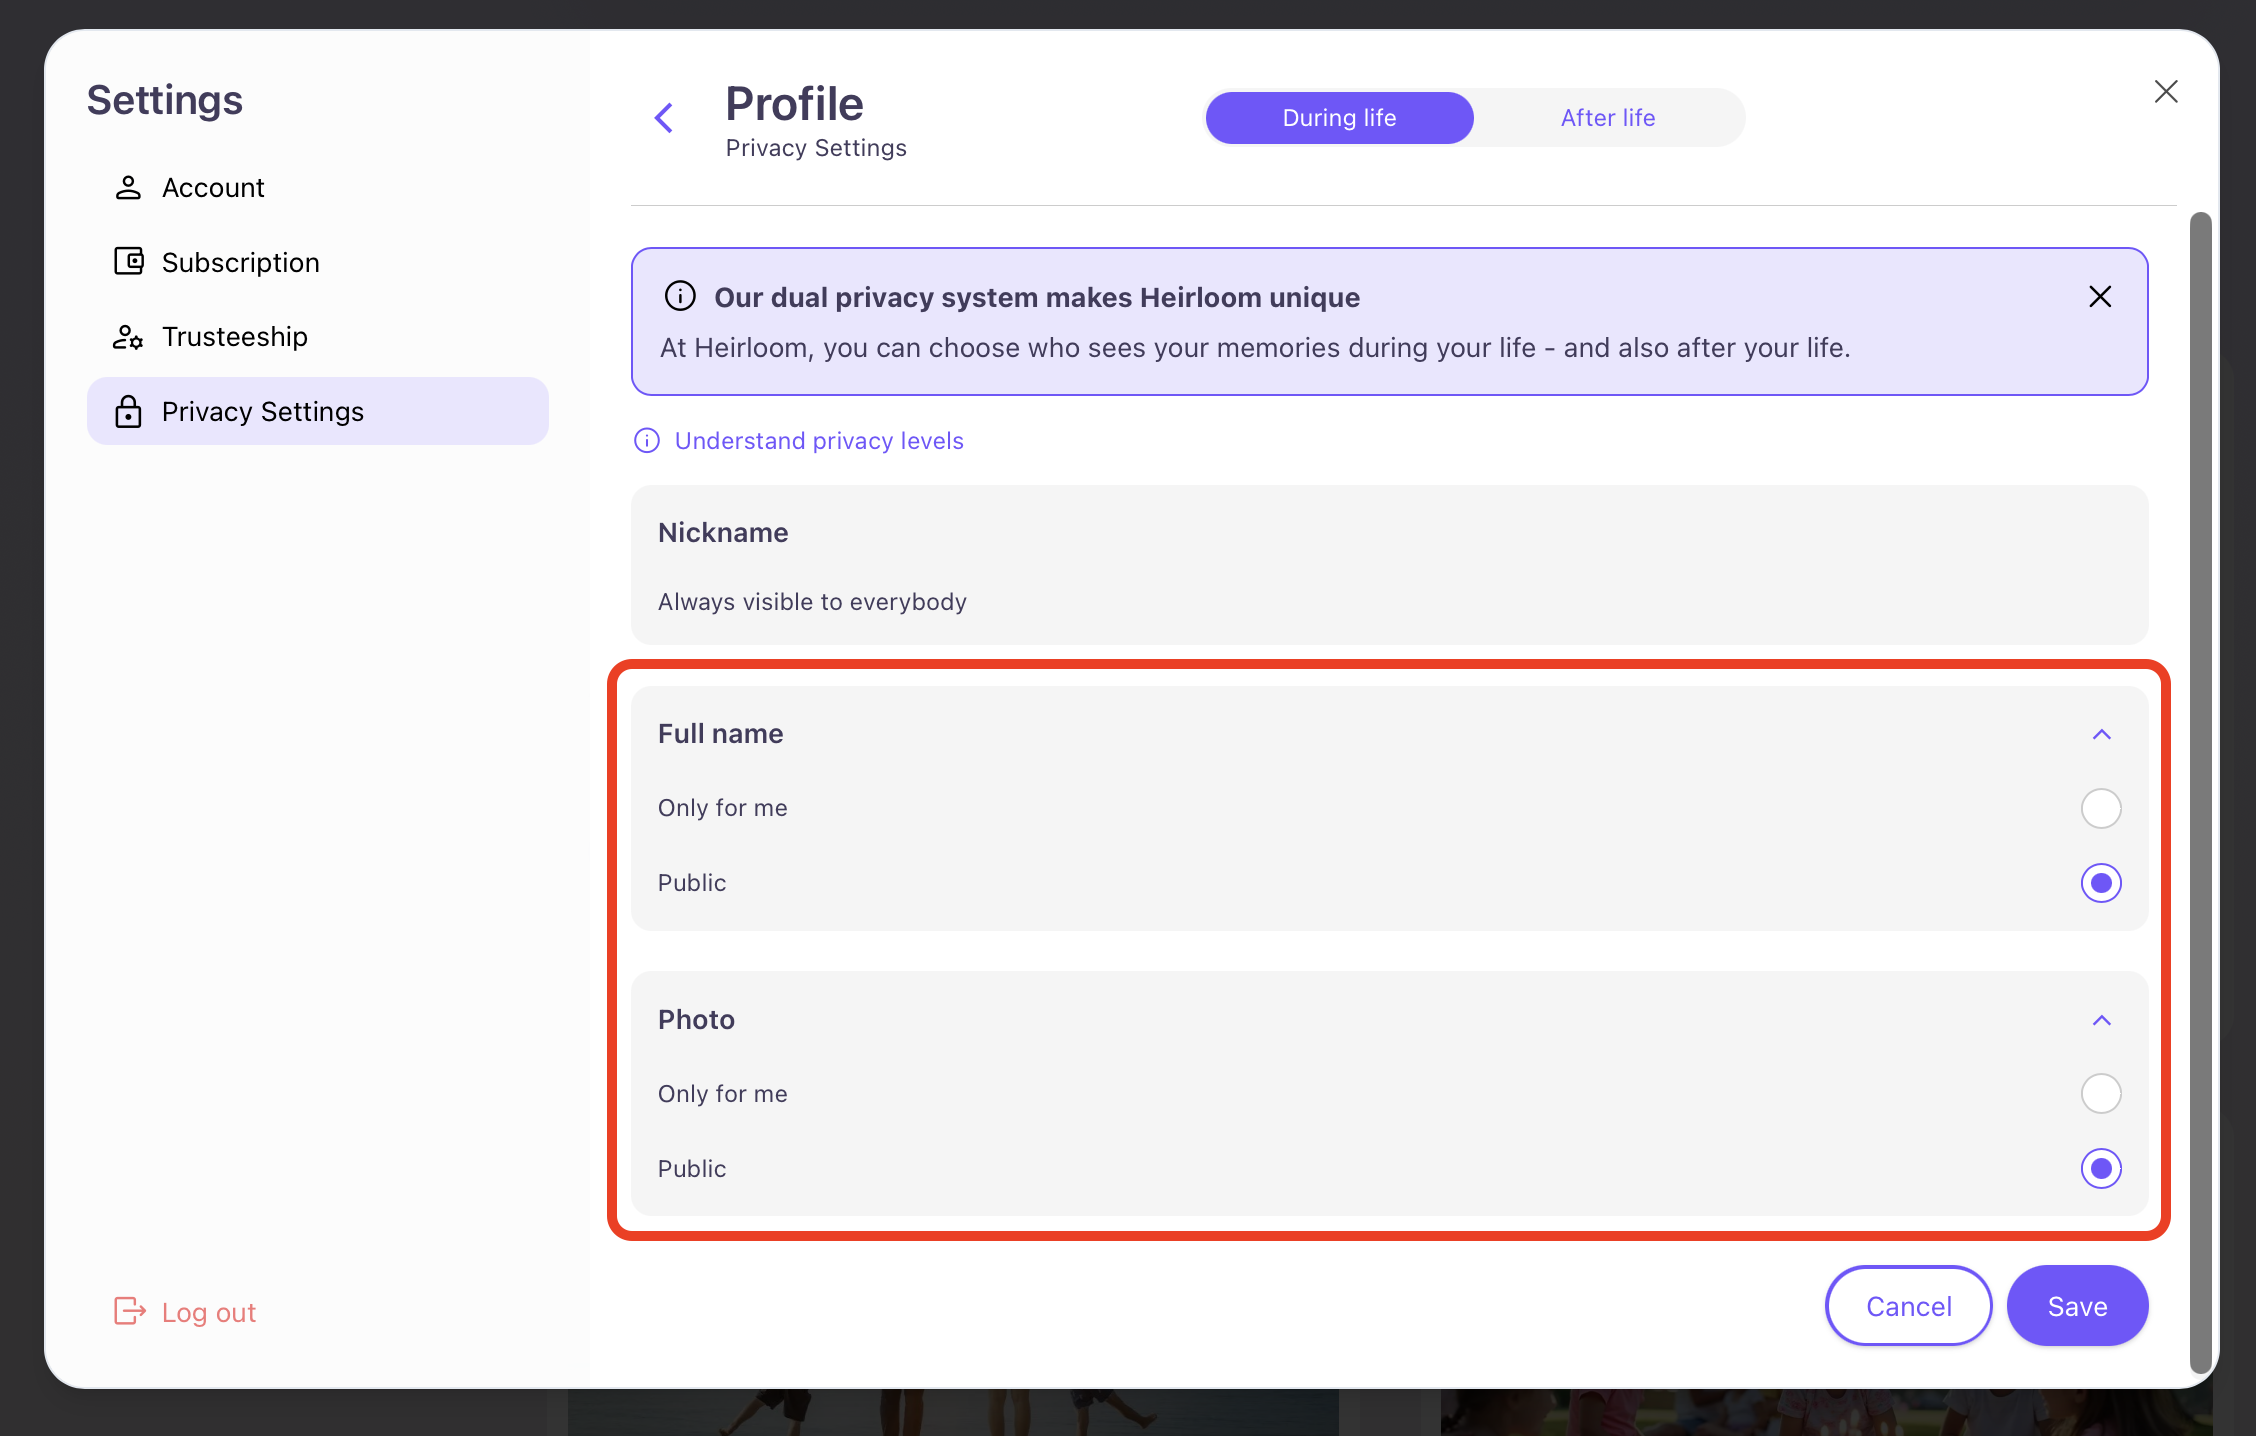Set Photo visibility to Only for me
Viewport: 2256px width, 1436px height.
click(2100, 1094)
